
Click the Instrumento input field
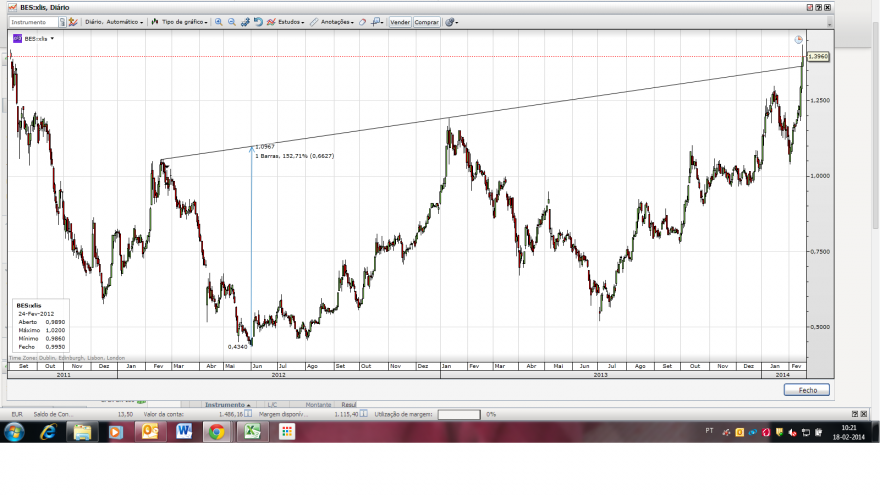click(34, 22)
